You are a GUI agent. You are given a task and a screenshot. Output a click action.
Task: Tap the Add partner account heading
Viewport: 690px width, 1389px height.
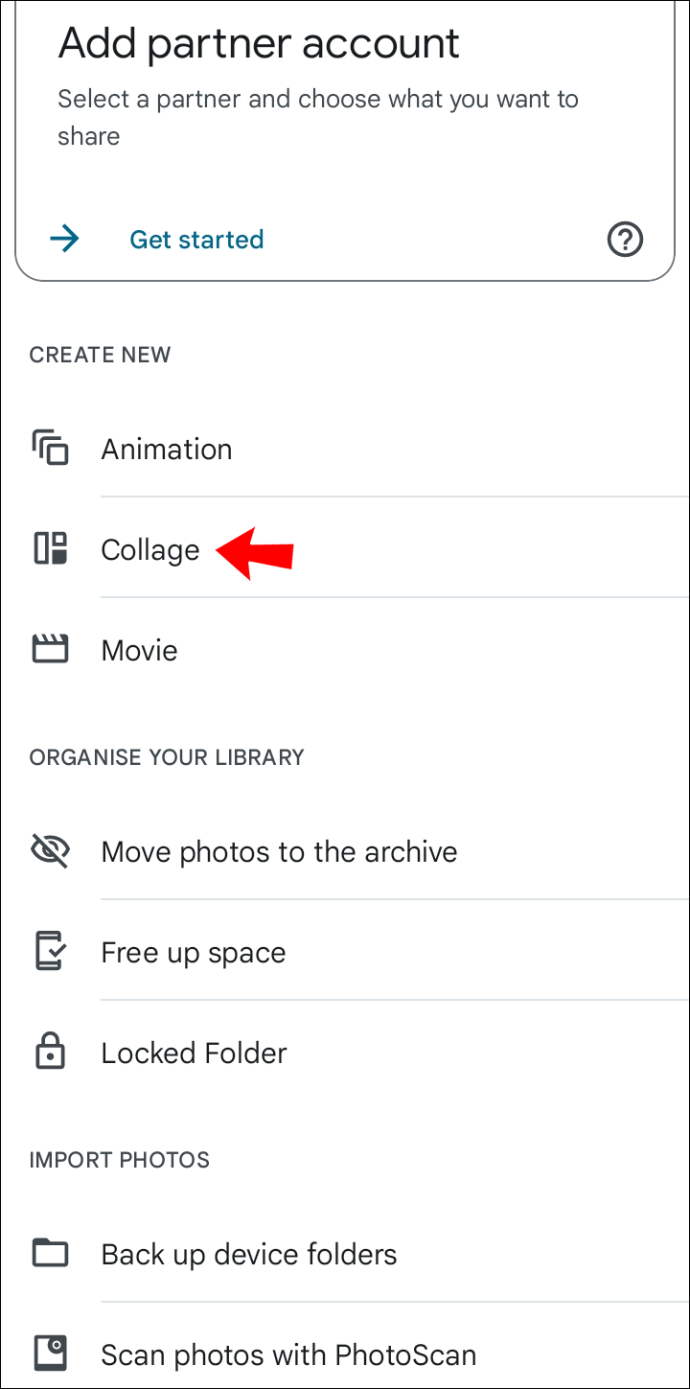(259, 44)
